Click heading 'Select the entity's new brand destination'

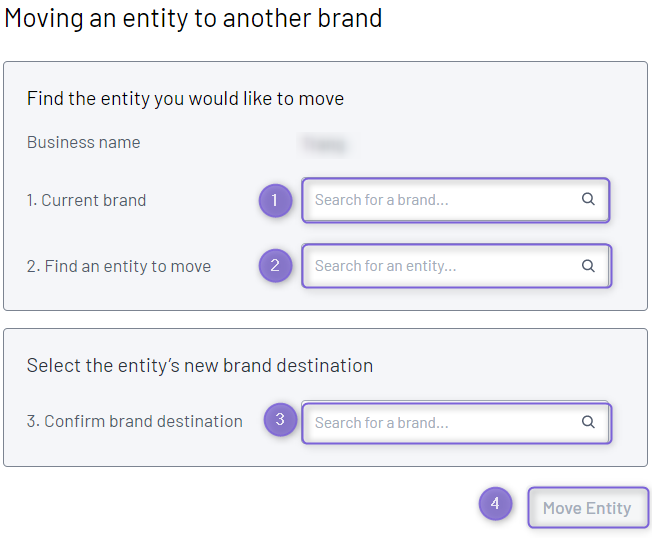tap(200, 366)
